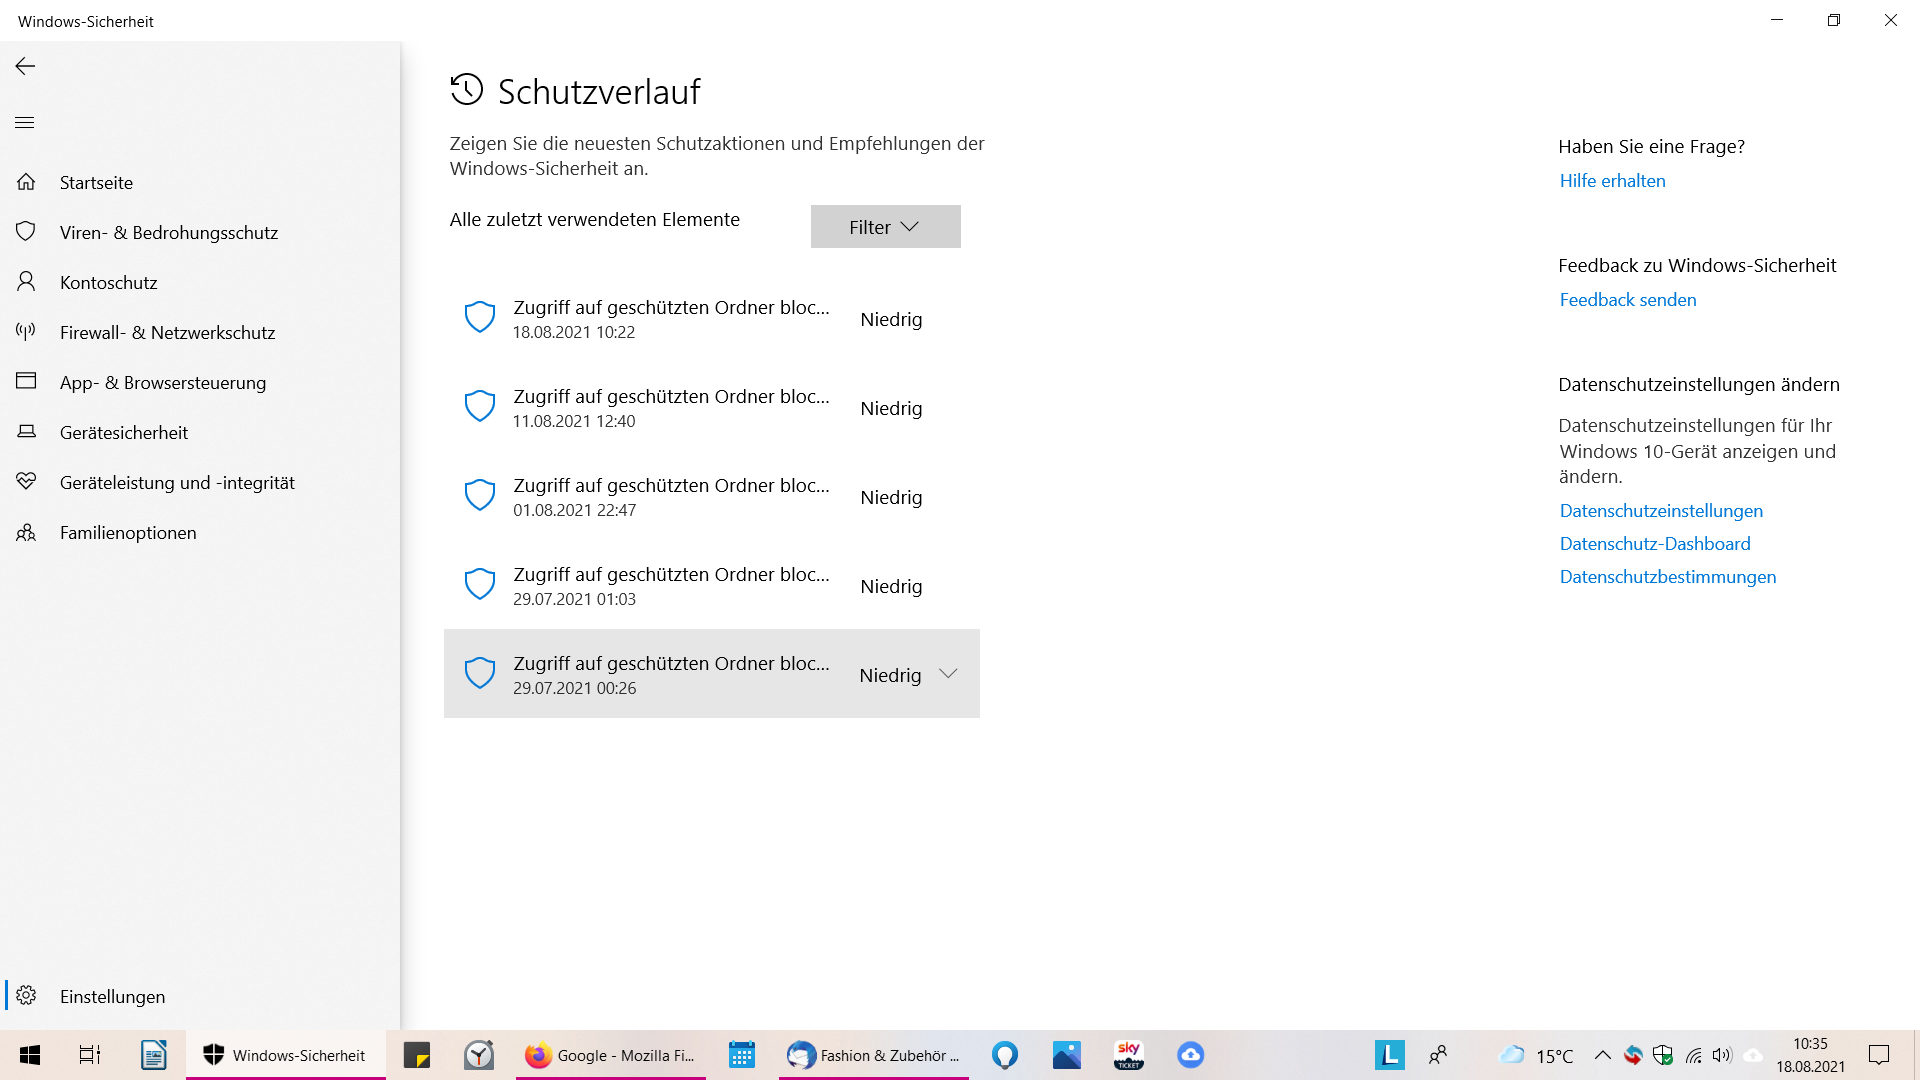Open the Filter dropdown

[x=885, y=227]
